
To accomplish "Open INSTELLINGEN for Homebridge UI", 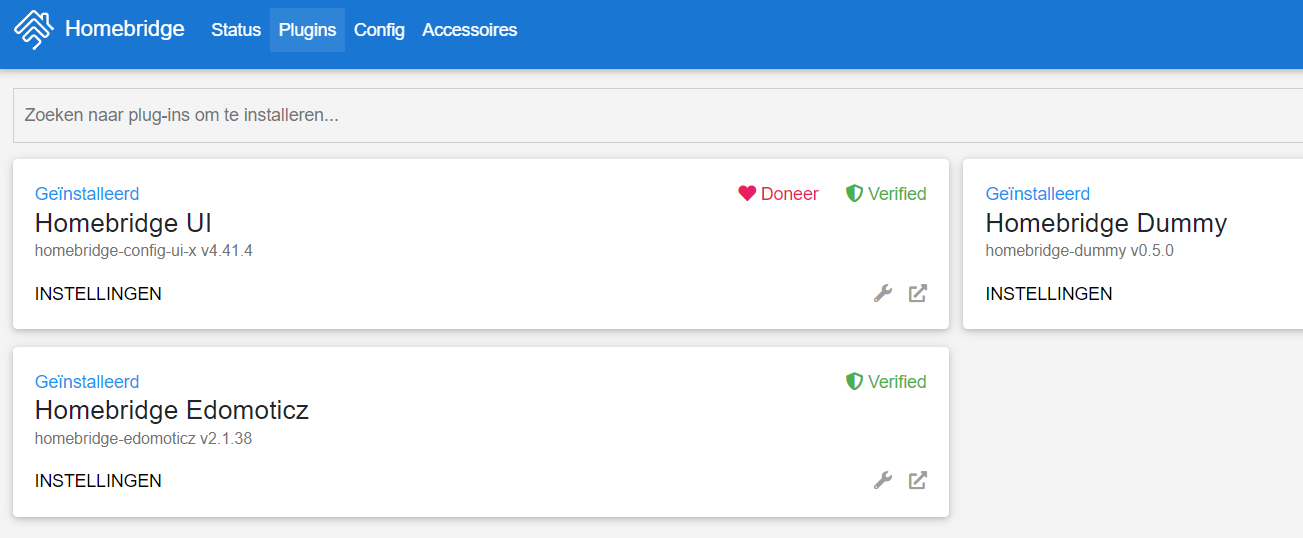I will [x=98, y=293].
